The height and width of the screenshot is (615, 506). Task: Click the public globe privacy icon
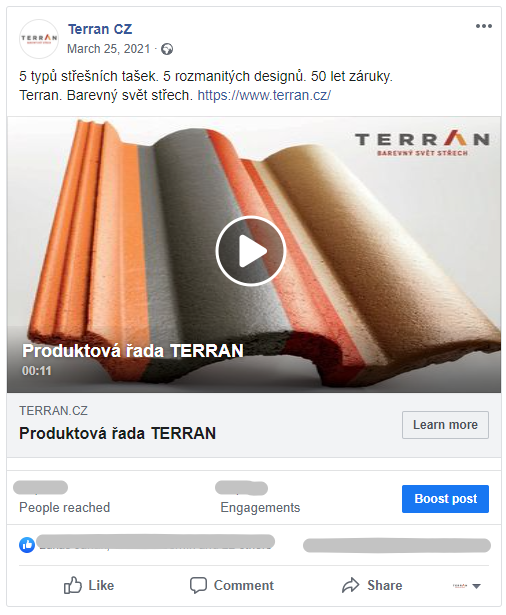[167, 49]
